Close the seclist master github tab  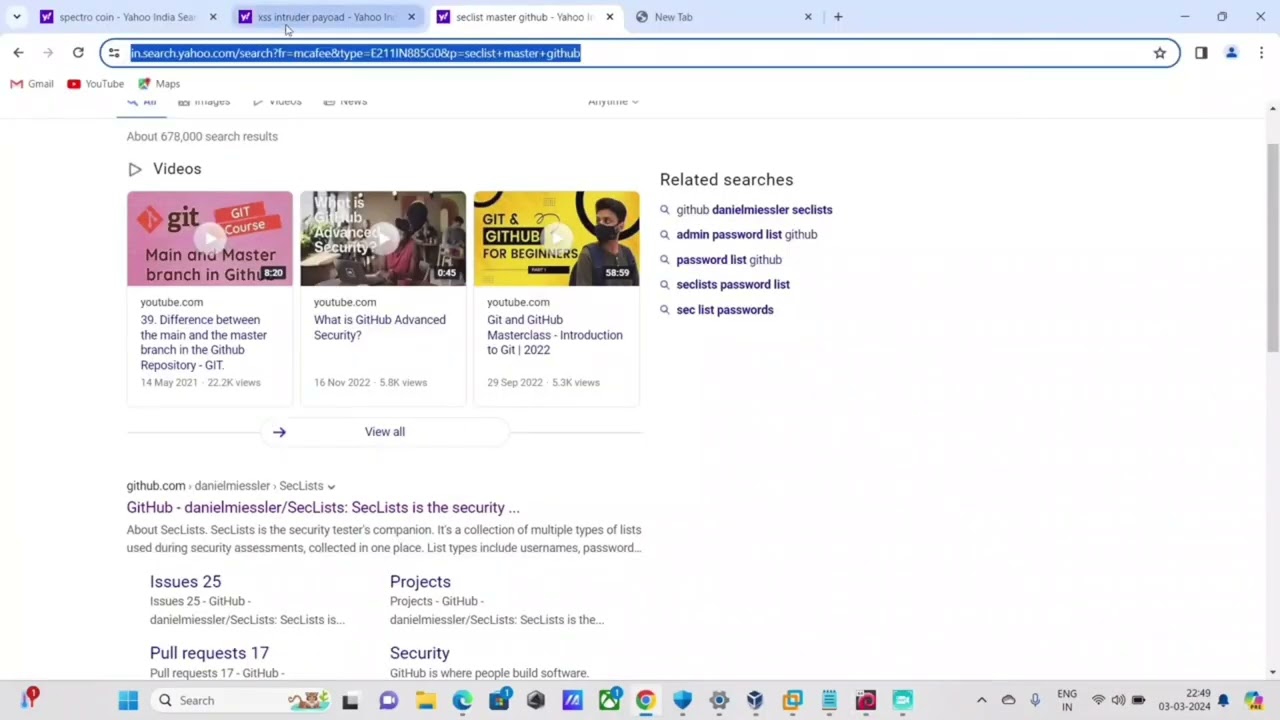pos(610,17)
